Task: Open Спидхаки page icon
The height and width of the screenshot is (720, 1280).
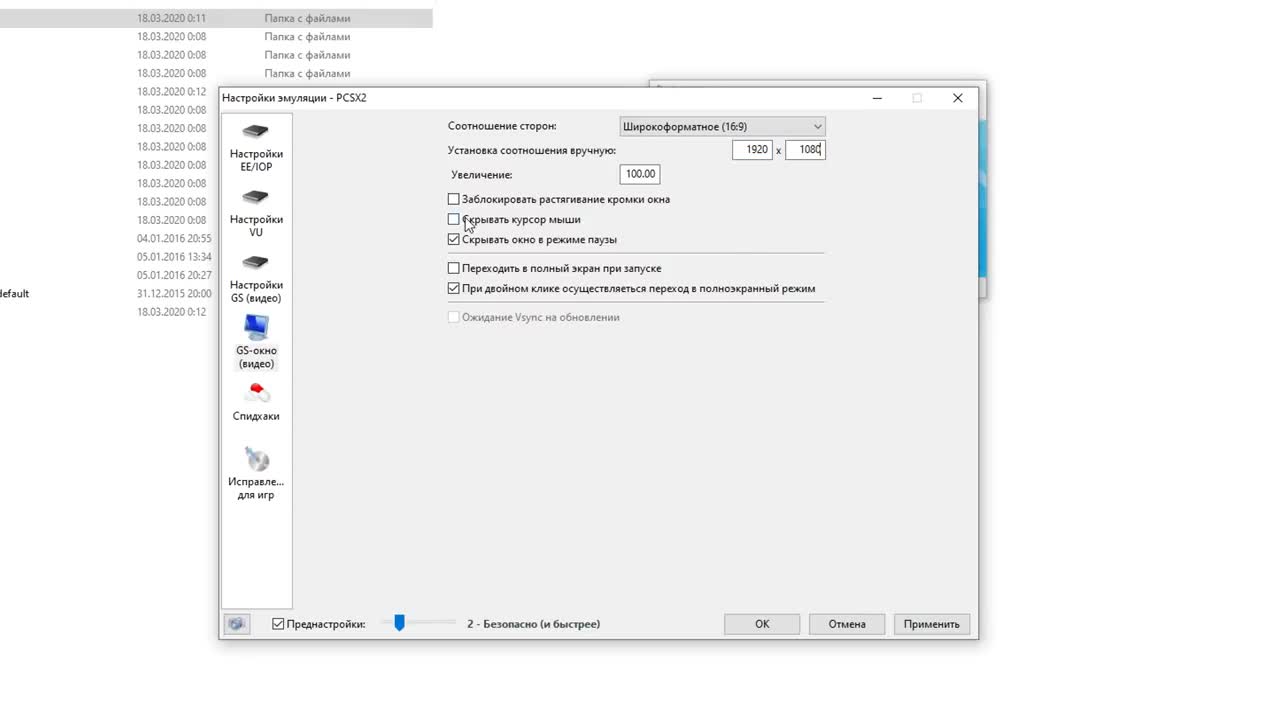Action: 256,393
